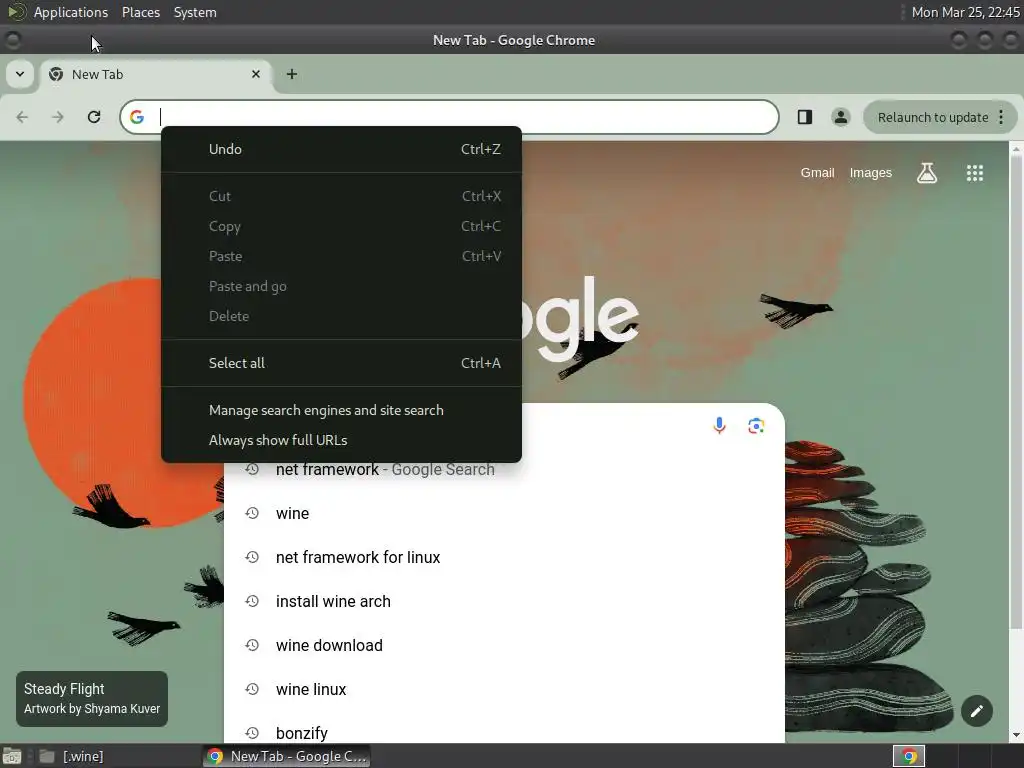
Task: Search by image with the Lens icon
Action: pyautogui.click(x=756, y=426)
